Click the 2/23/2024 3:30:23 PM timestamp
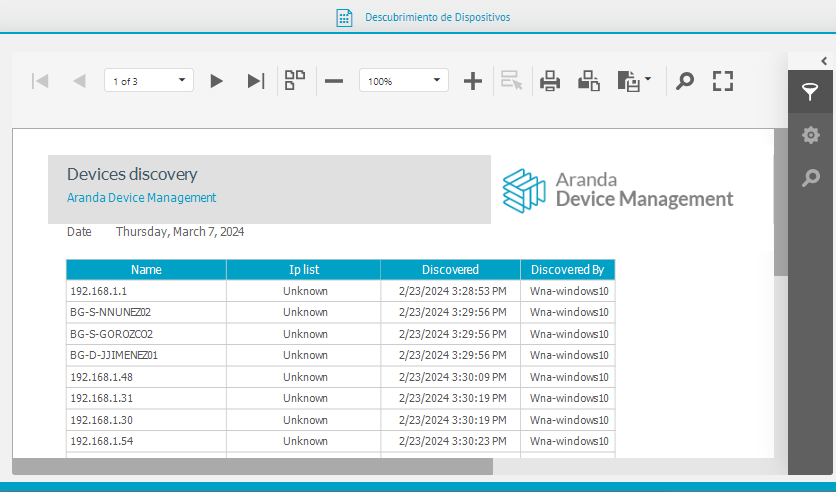Screen dimensions: 836x492 (453, 441)
